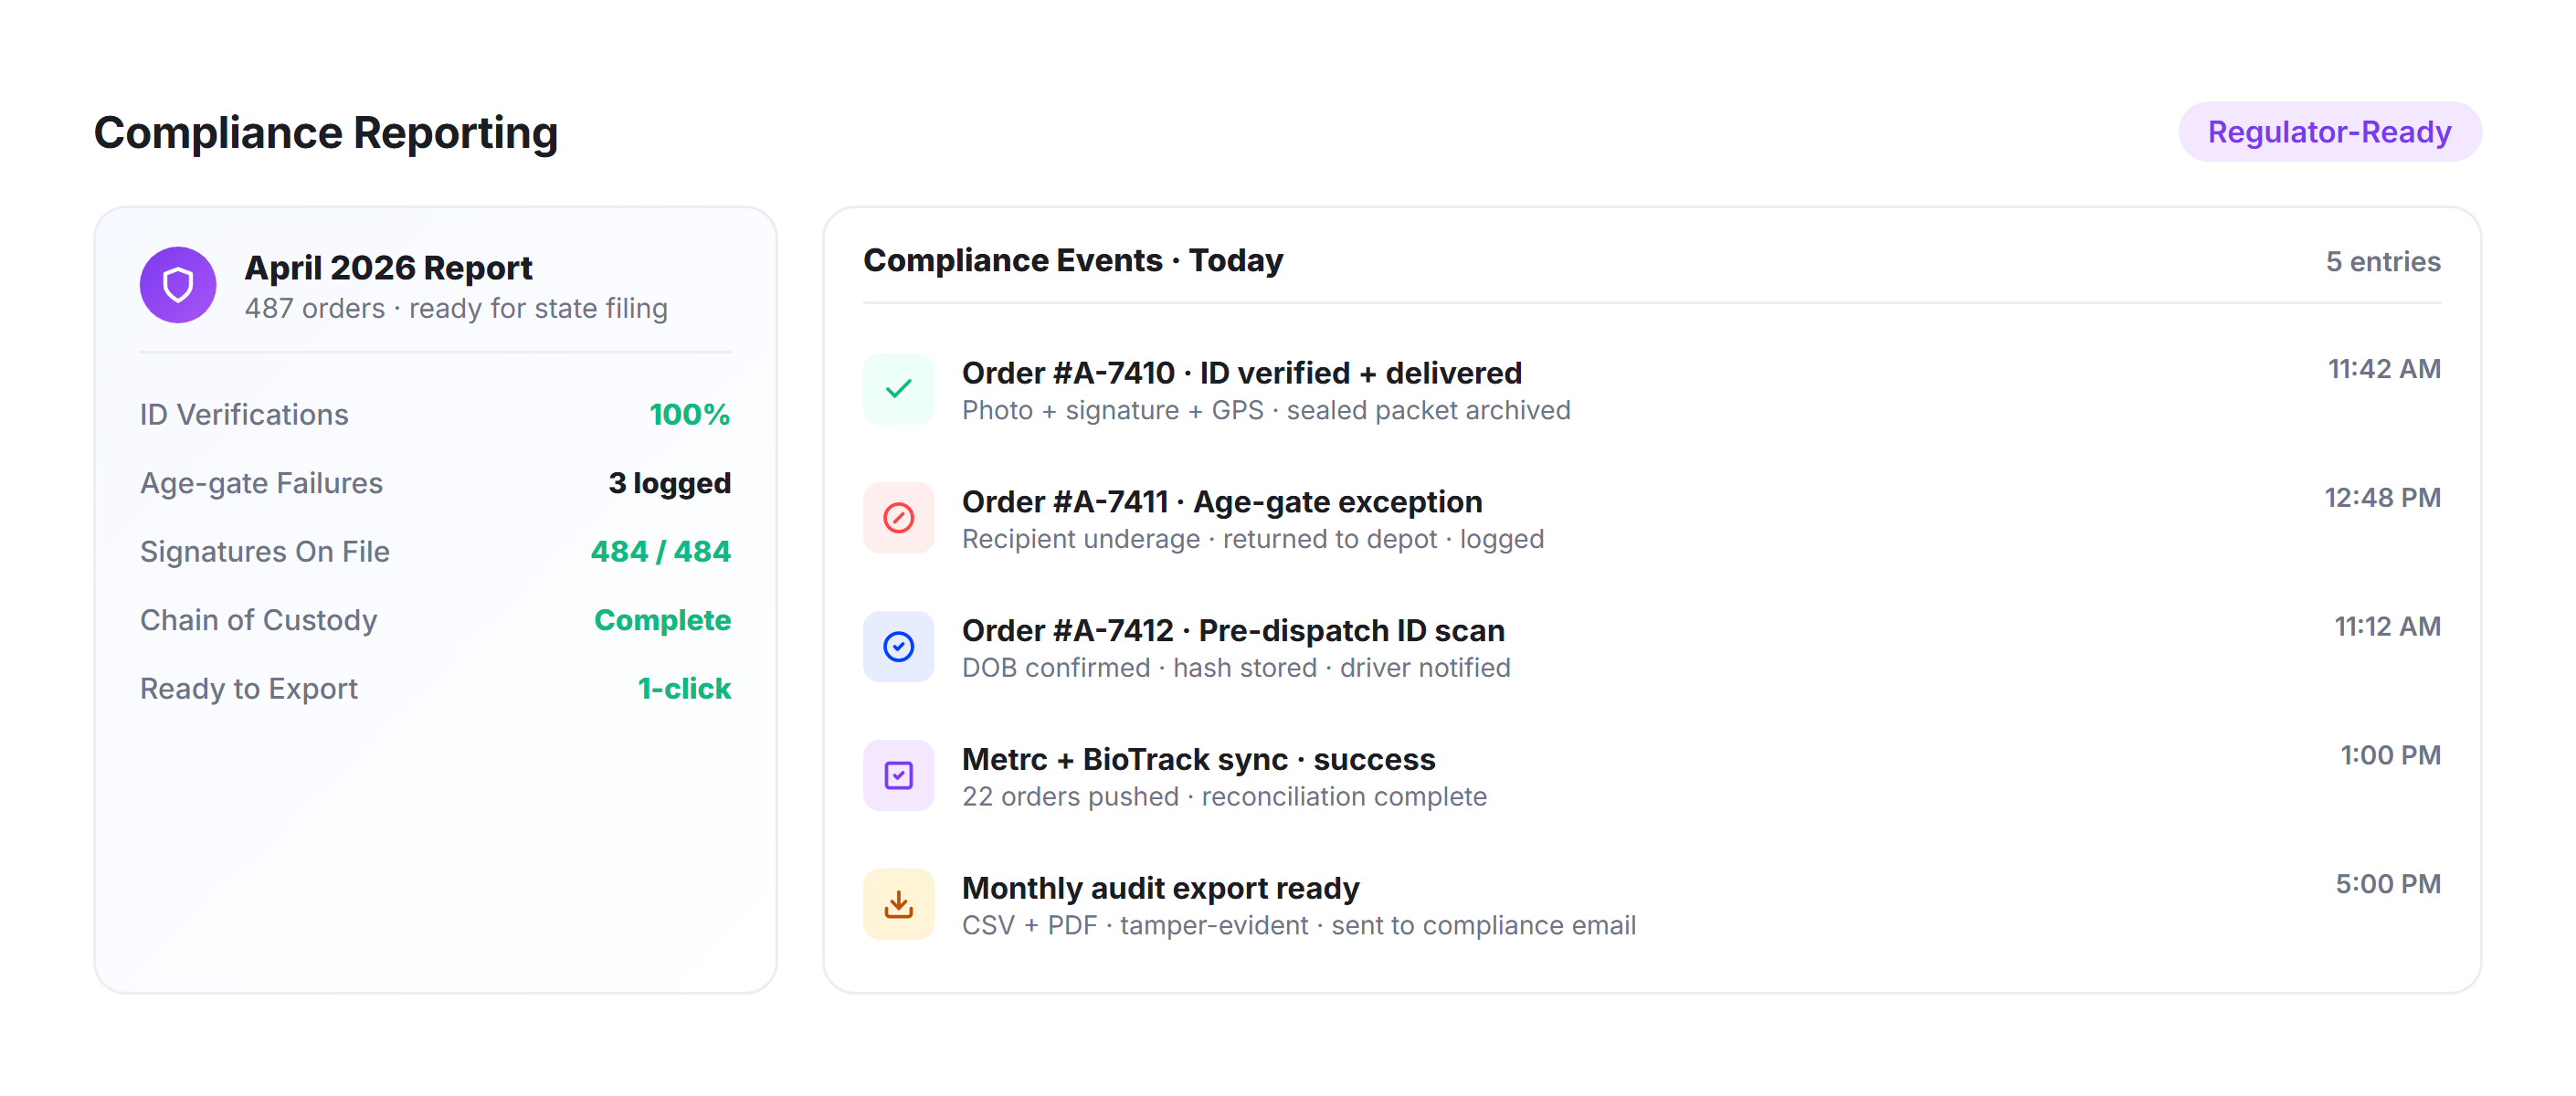Viewport: 2576px width, 1096px height.
Task: Click the 1:00 PM timestamp
Action: tap(2390, 756)
